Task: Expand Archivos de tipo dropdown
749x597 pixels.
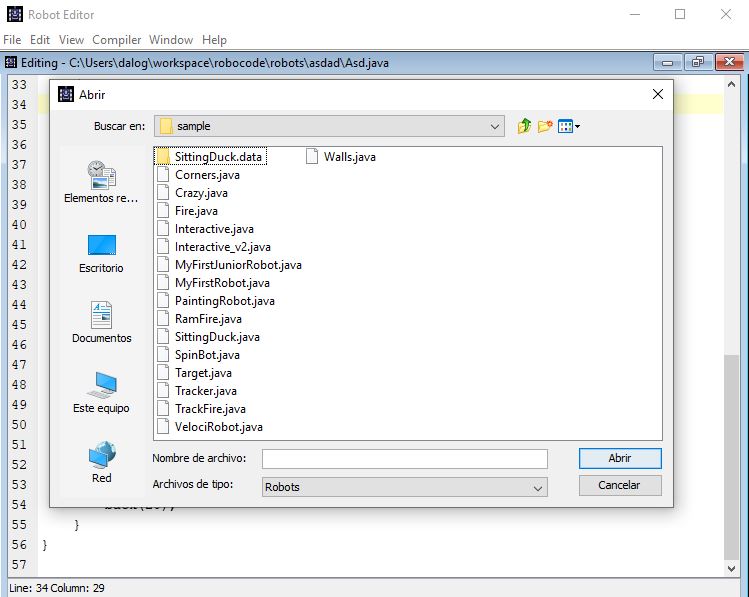Action: 538,488
